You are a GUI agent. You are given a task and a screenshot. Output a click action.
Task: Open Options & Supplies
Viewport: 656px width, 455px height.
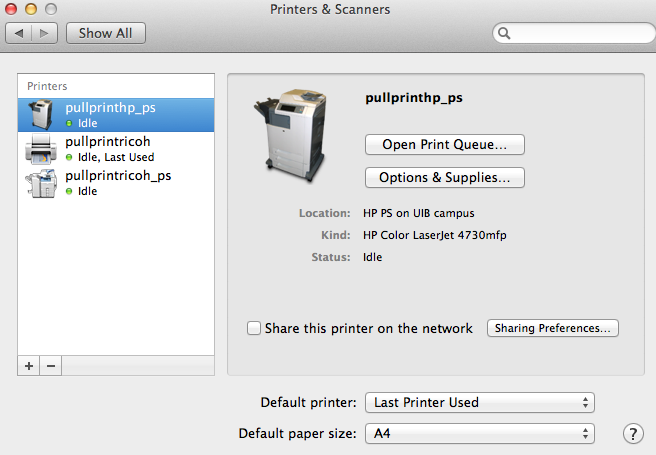pyautogui.click(x=445, y=178)
